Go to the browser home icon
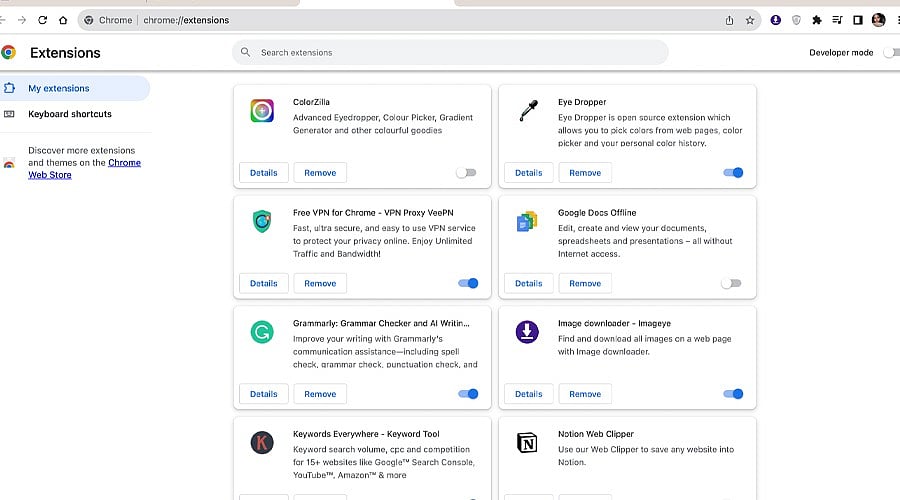The image size is (900, 500). 63,20
